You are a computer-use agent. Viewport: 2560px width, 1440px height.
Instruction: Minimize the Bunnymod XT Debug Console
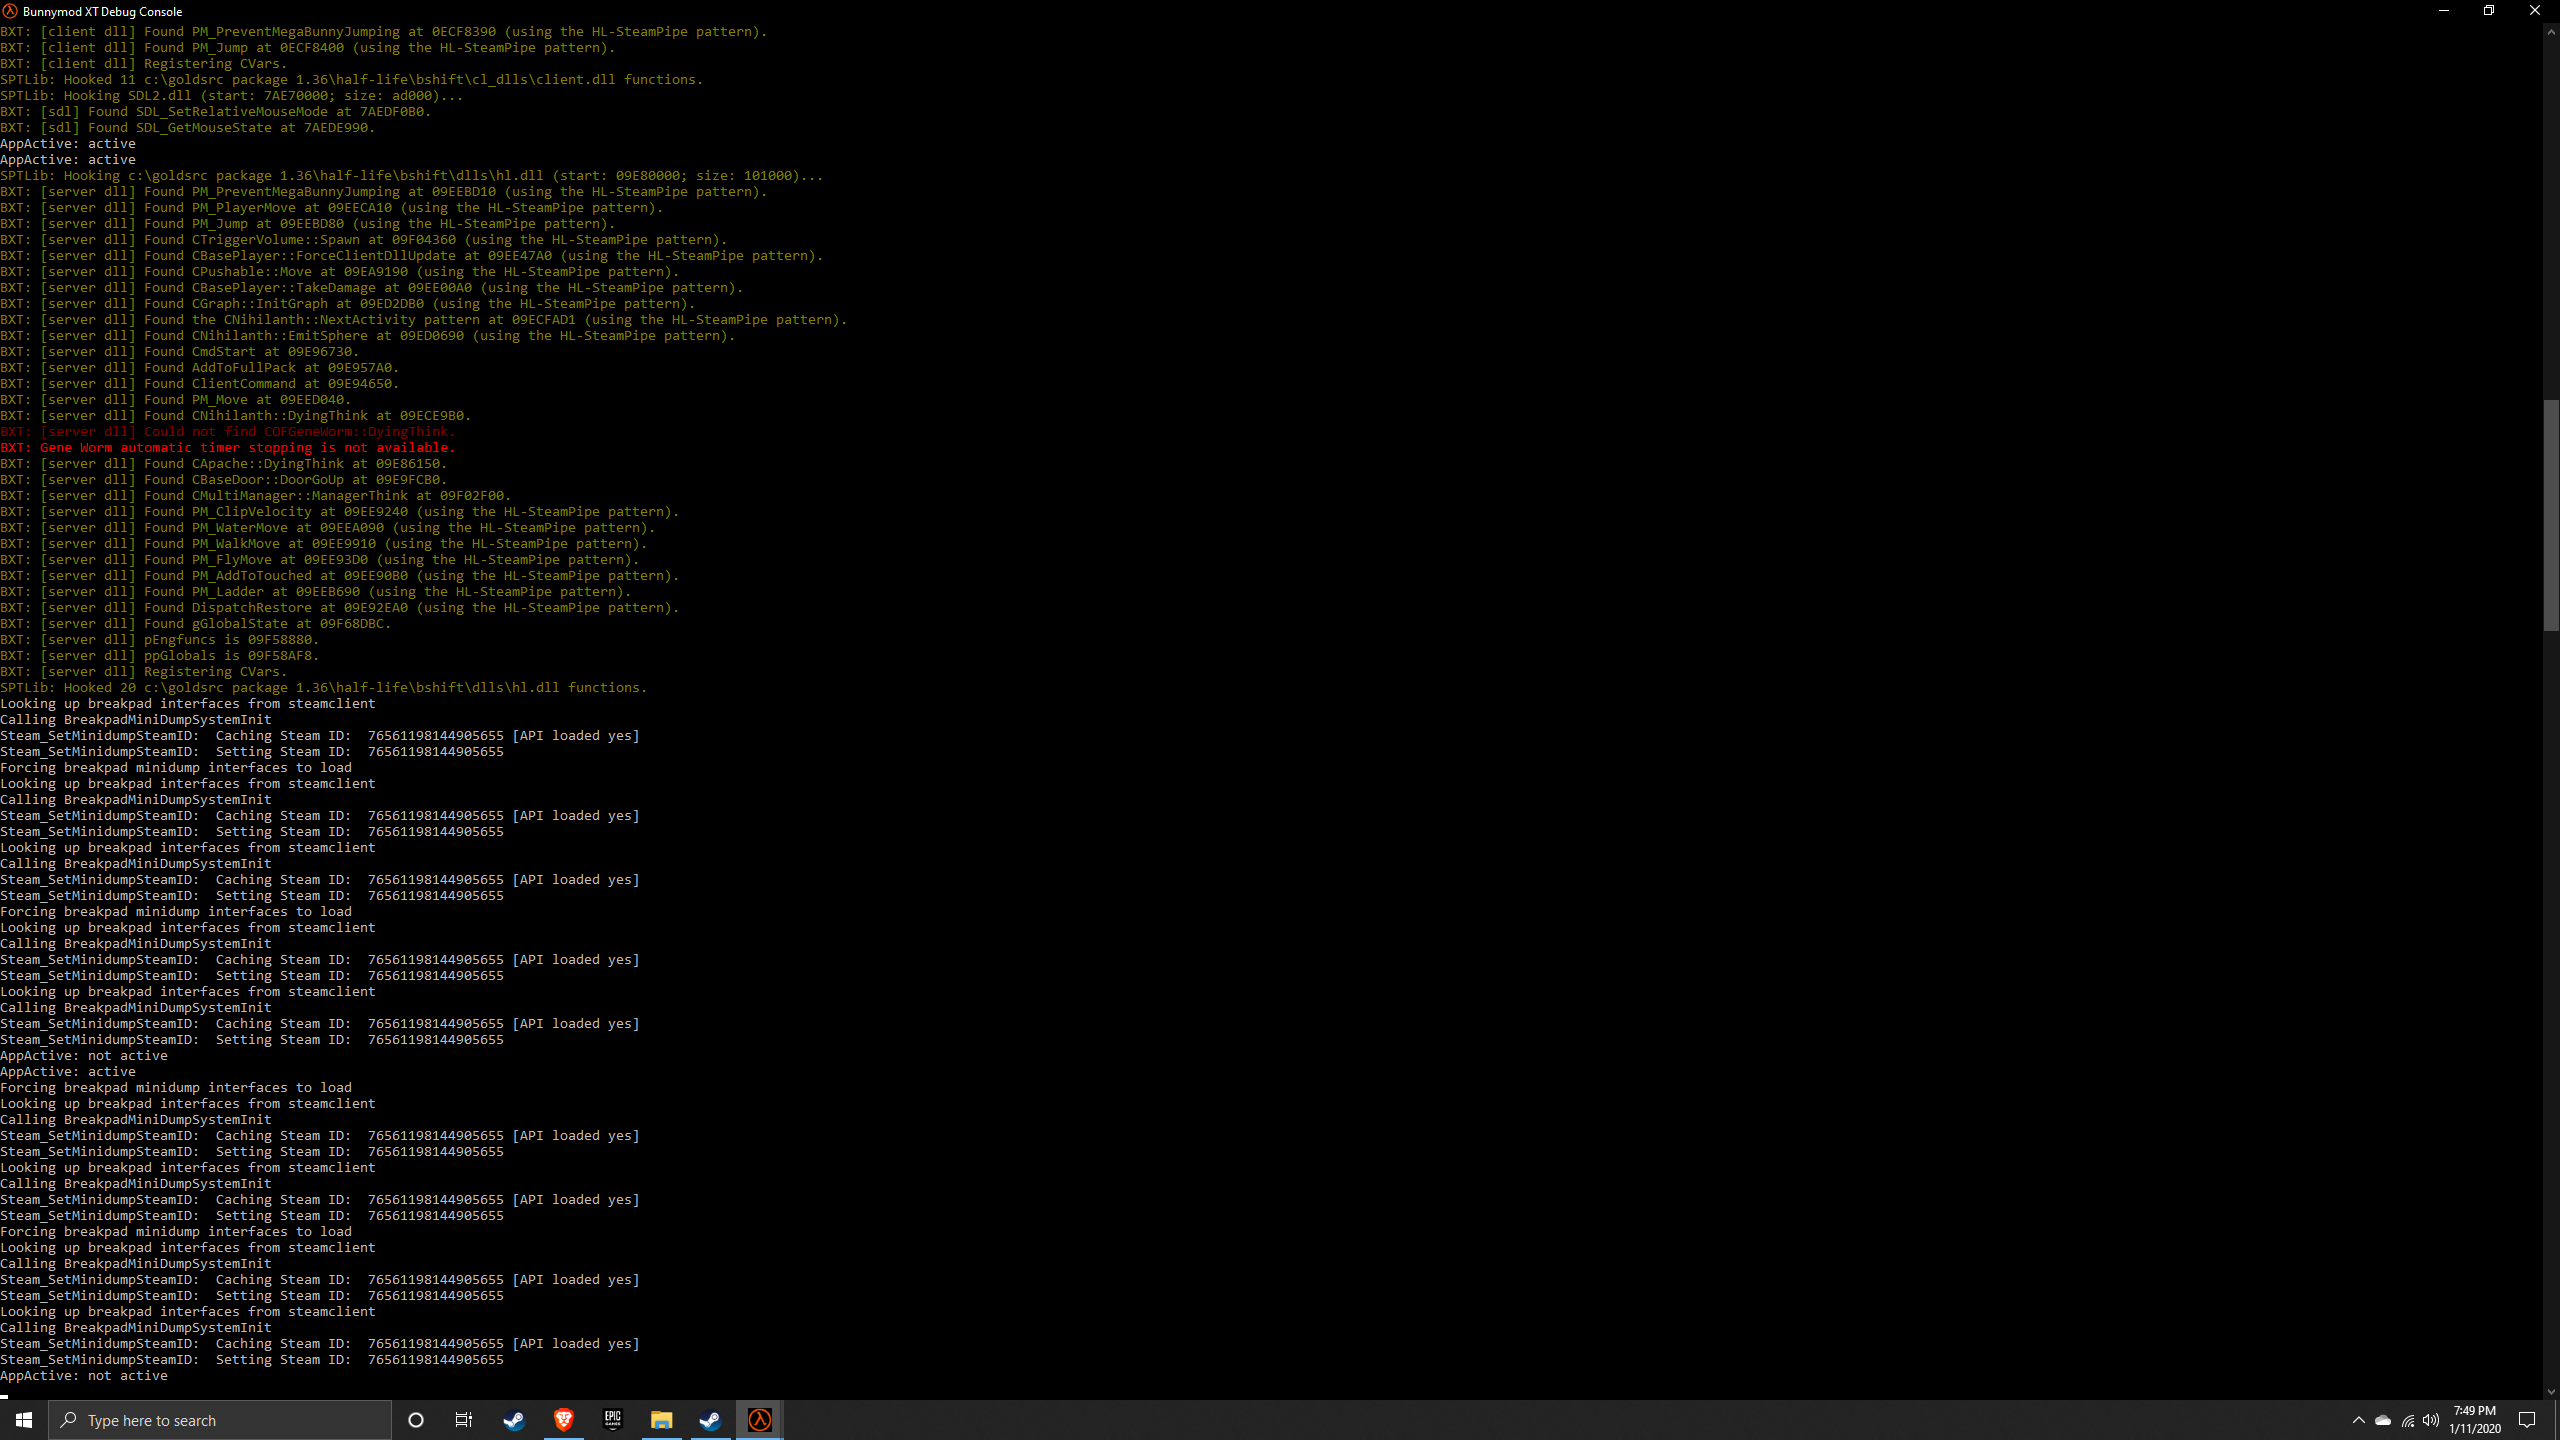(2444, 11)
